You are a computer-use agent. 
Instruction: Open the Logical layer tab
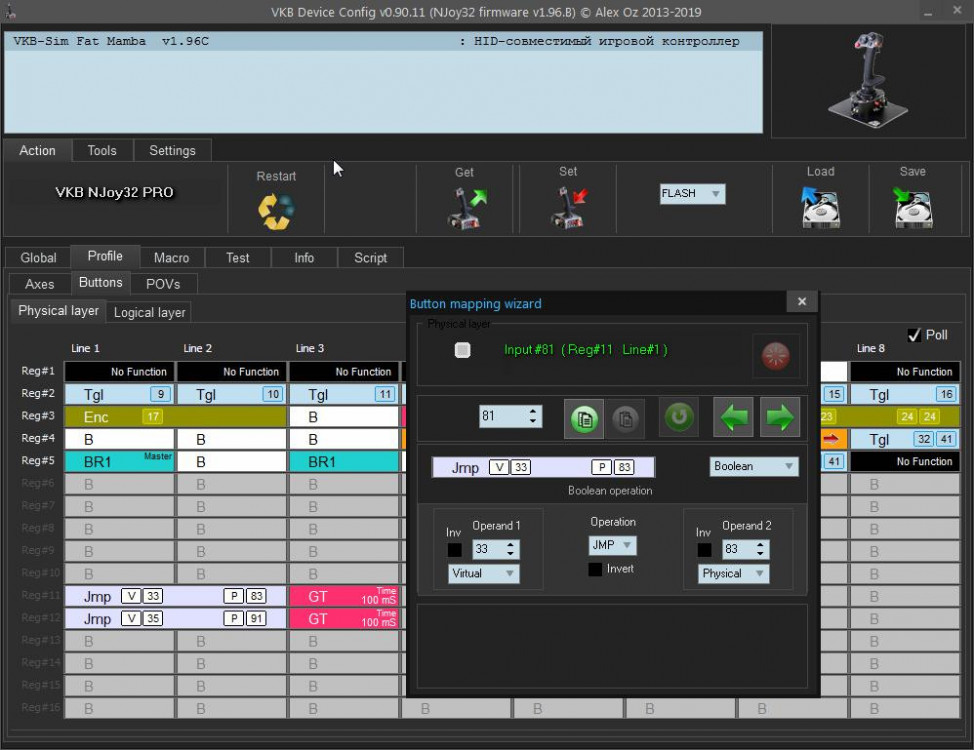click(x=149, y=312)
